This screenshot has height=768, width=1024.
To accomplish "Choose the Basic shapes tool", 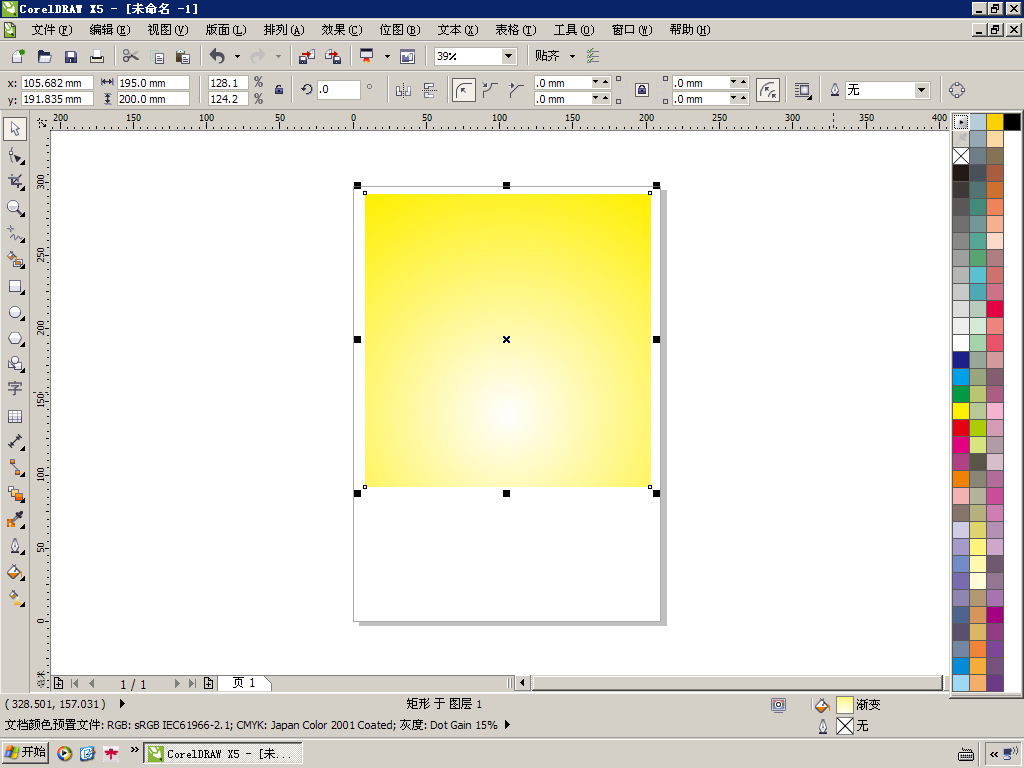I will 15,364.
